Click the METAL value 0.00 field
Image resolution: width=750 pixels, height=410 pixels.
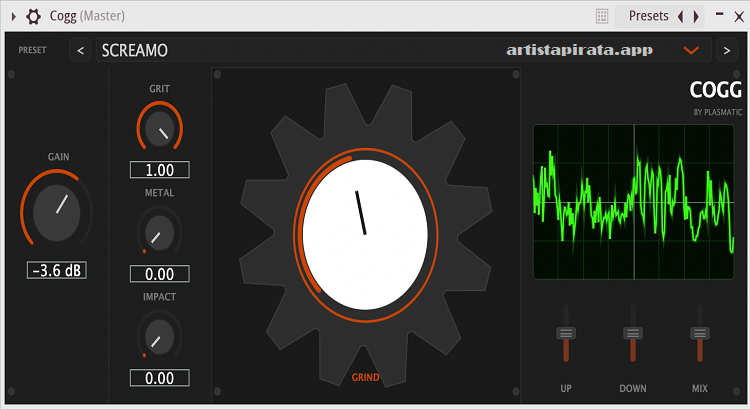tap(159, 274)
